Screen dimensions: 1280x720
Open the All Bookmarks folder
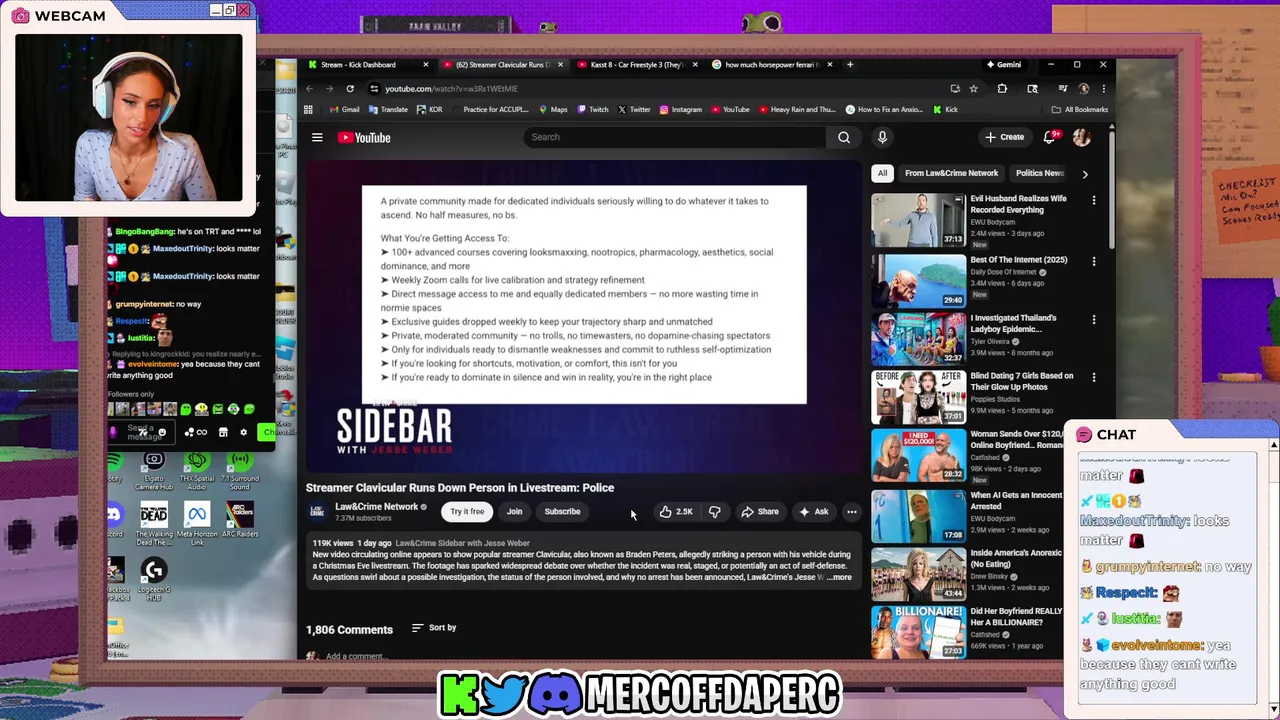[1079, 110]
